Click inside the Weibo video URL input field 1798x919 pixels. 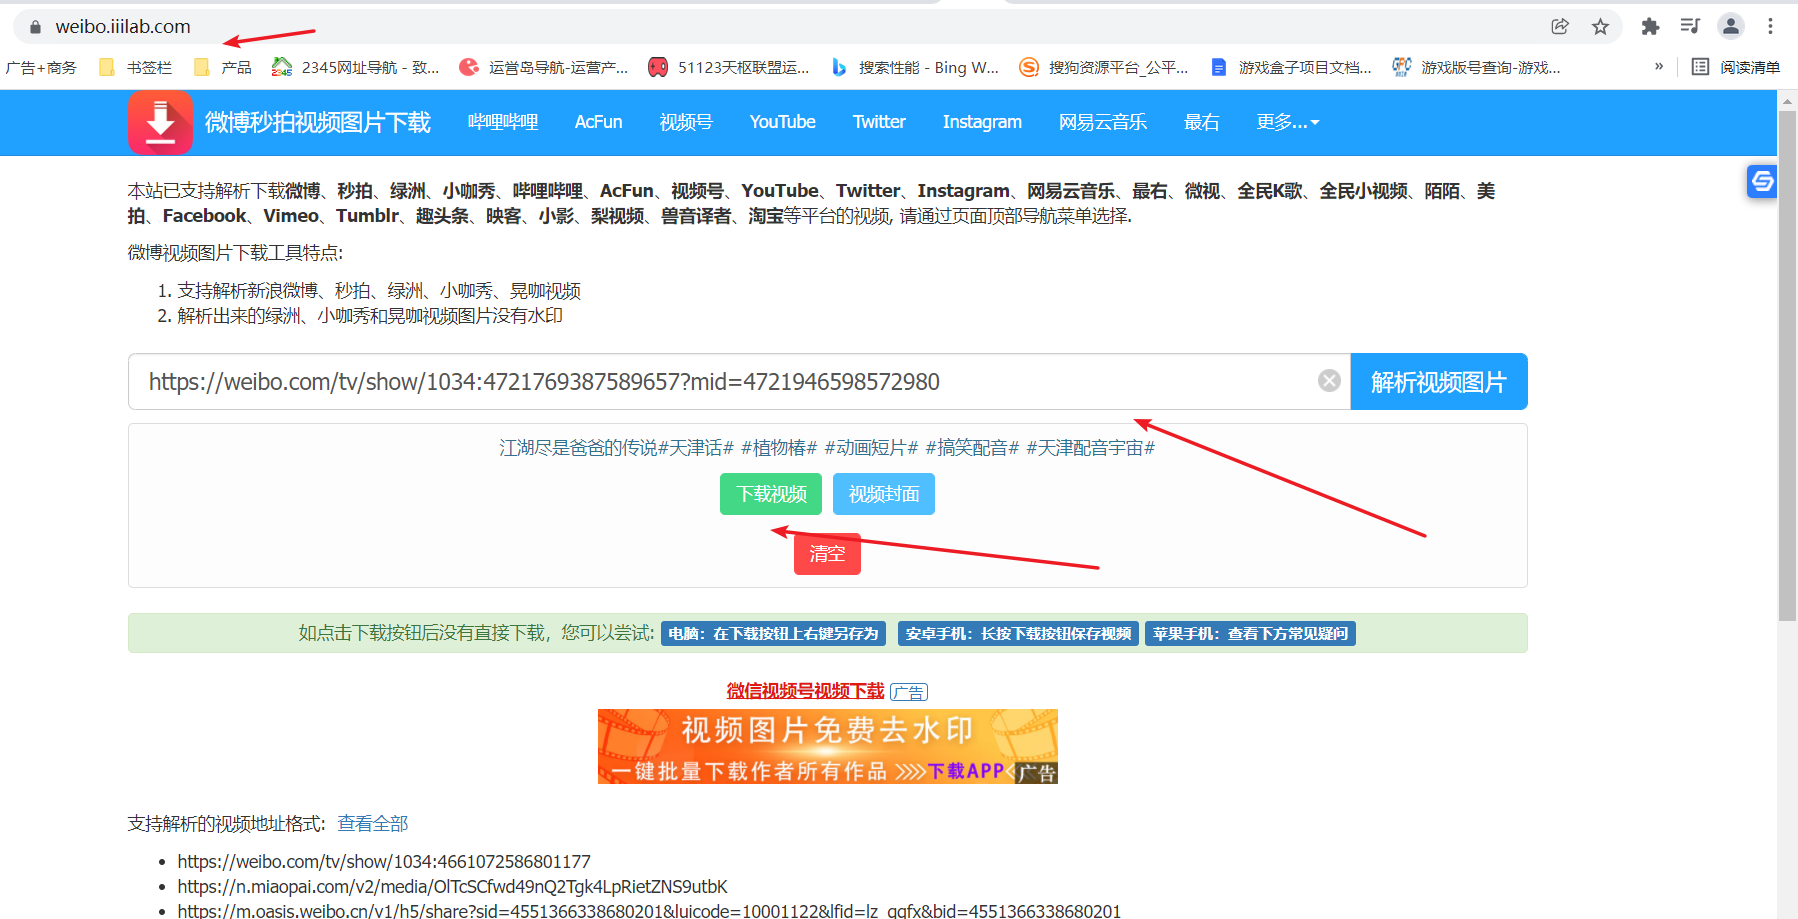point(720,382)
